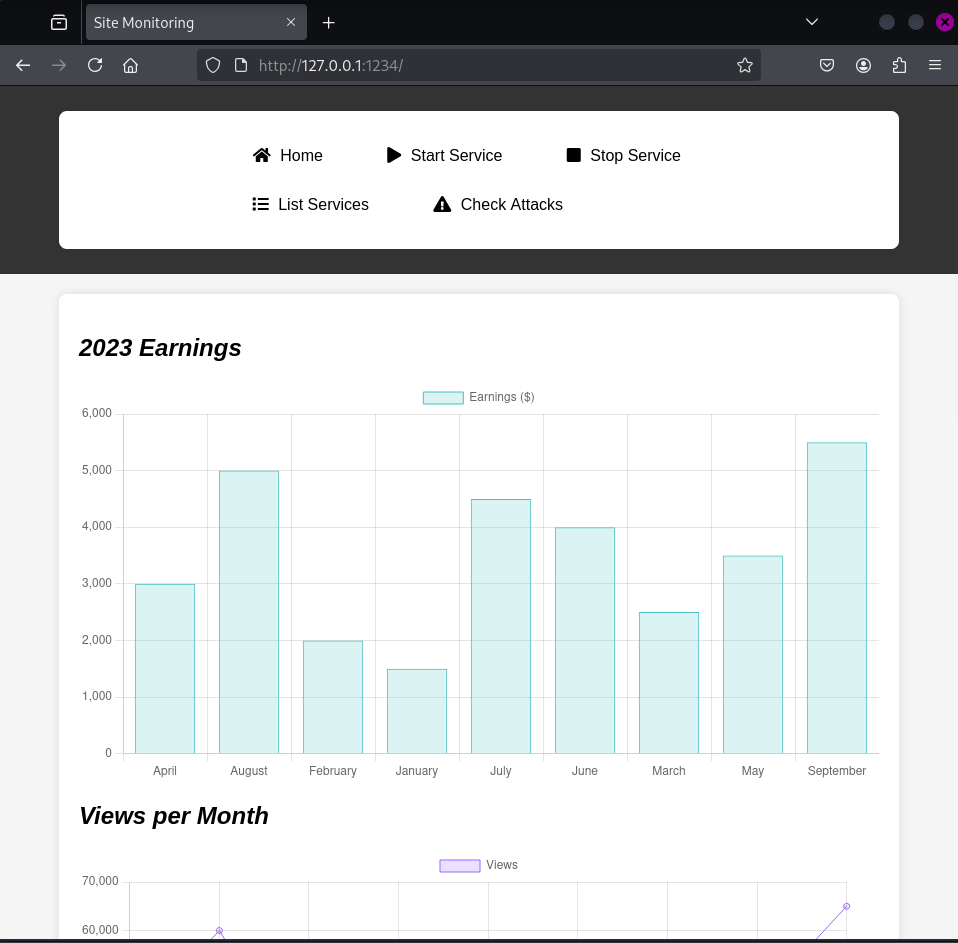This screenshot has width=958, height=943.
Task: Toggle the Views dataset legend
Action: [481, 865]
